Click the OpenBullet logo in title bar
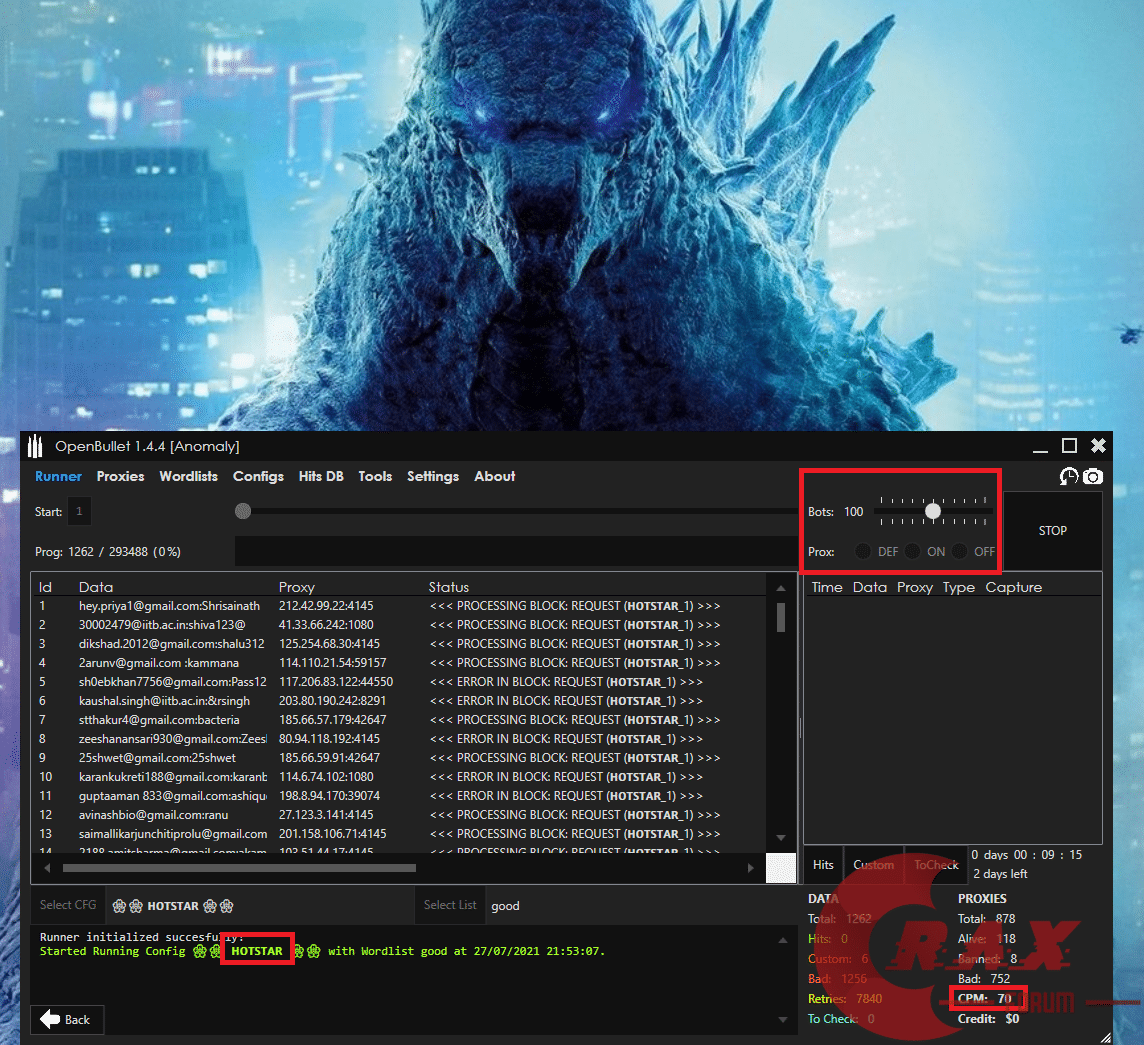Screen dimensions: 1144x1045 (x=35, y=446)
